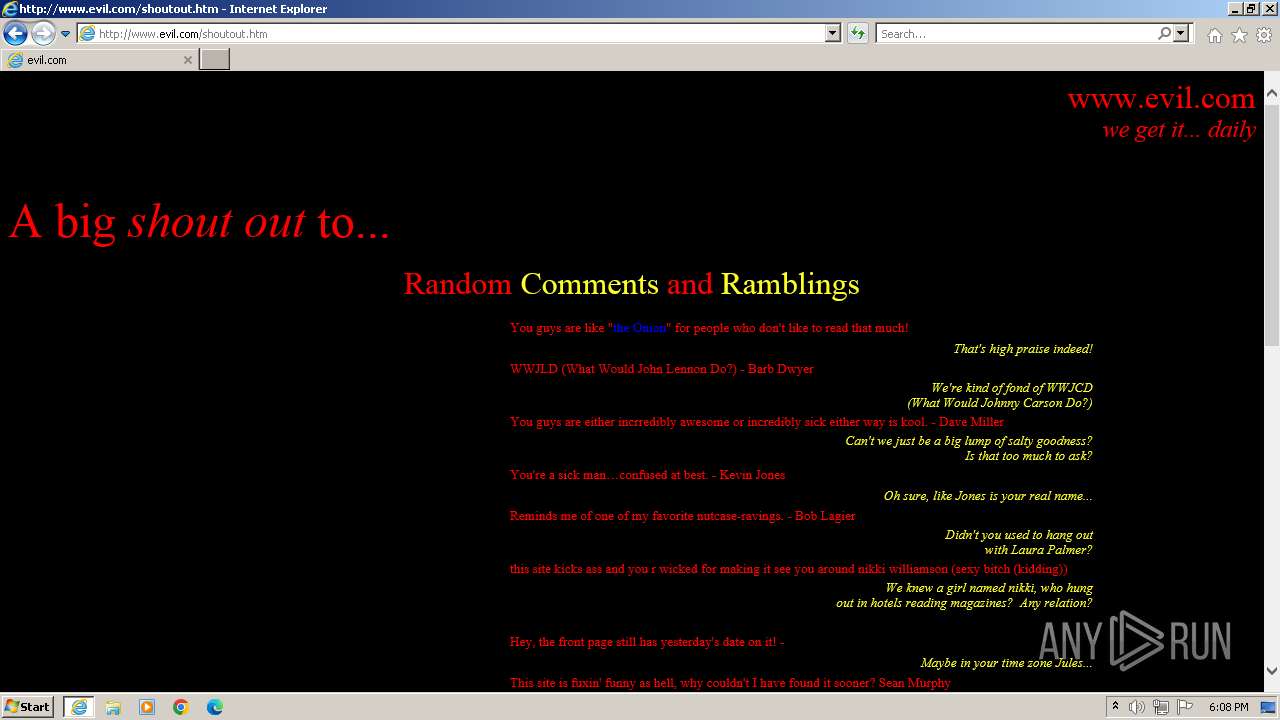Click the Bob Lagier comment

(x=683, y=516)
